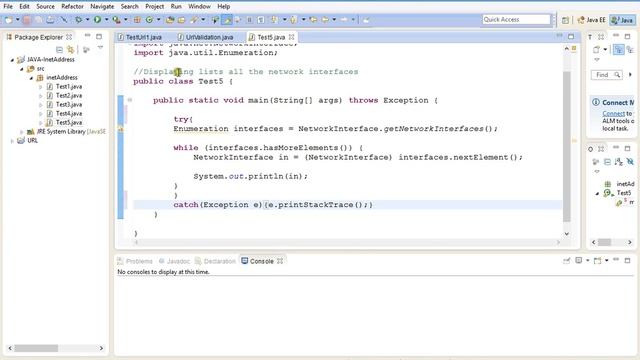Image resolution: width=640 pixels, height=360 pixels.
Task: Expand the JRE System Library node
Action: tap(22, 131)
